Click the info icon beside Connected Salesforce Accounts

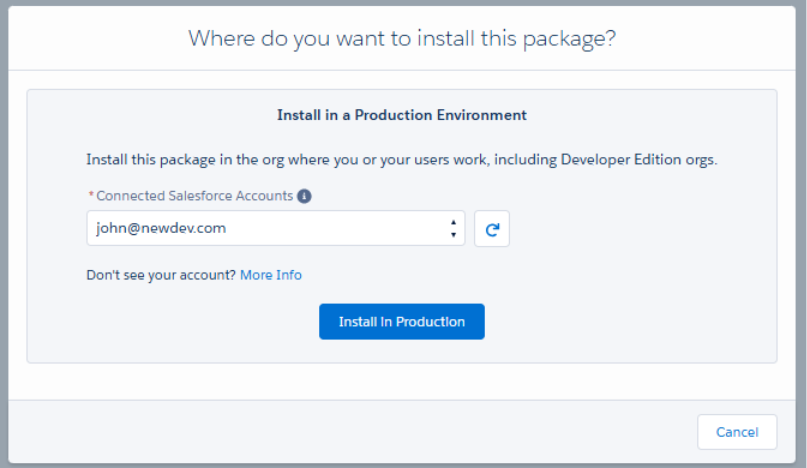point(305,196)
